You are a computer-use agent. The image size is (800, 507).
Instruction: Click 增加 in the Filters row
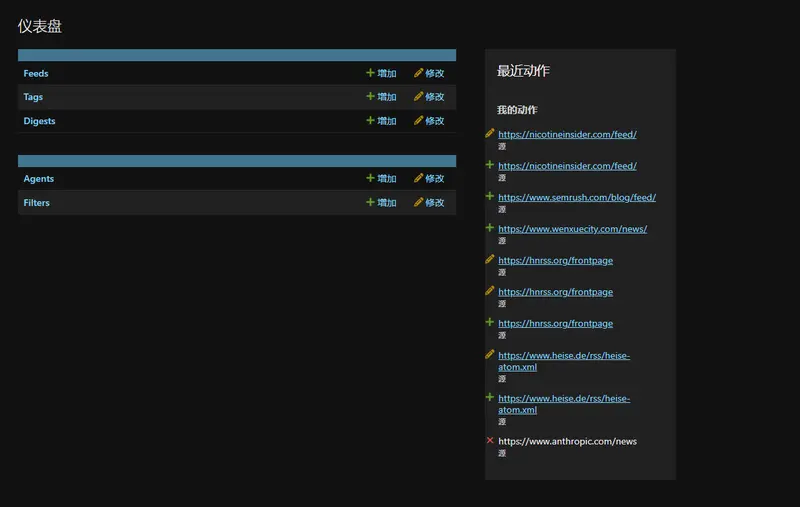pos(386,203)
